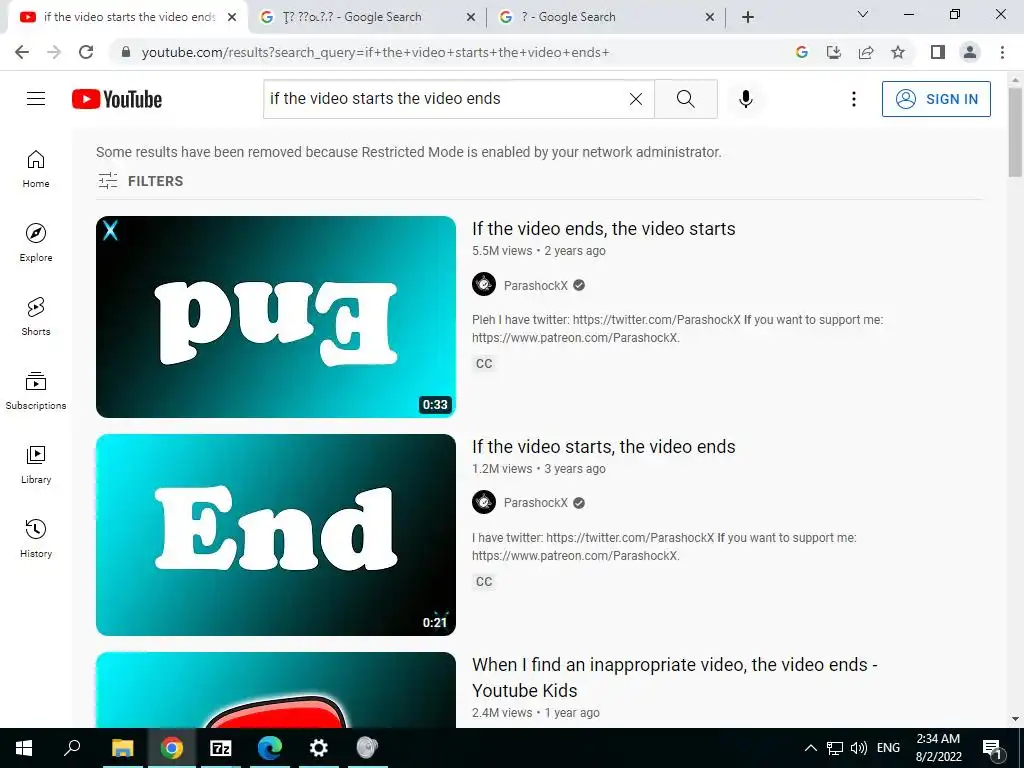Image resolution: width=1024 pixels, height=768 pixels.
Task: Open the notification center
Action: [x=992, y=749]
